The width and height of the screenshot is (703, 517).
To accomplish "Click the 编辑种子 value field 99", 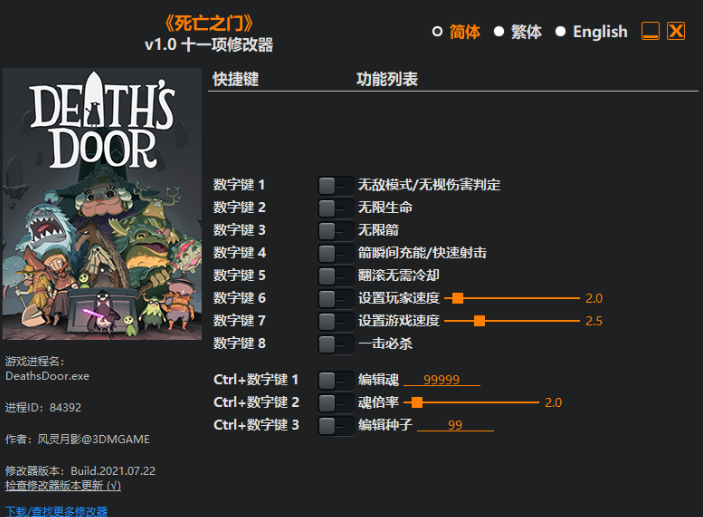I will tap(455, 425).
